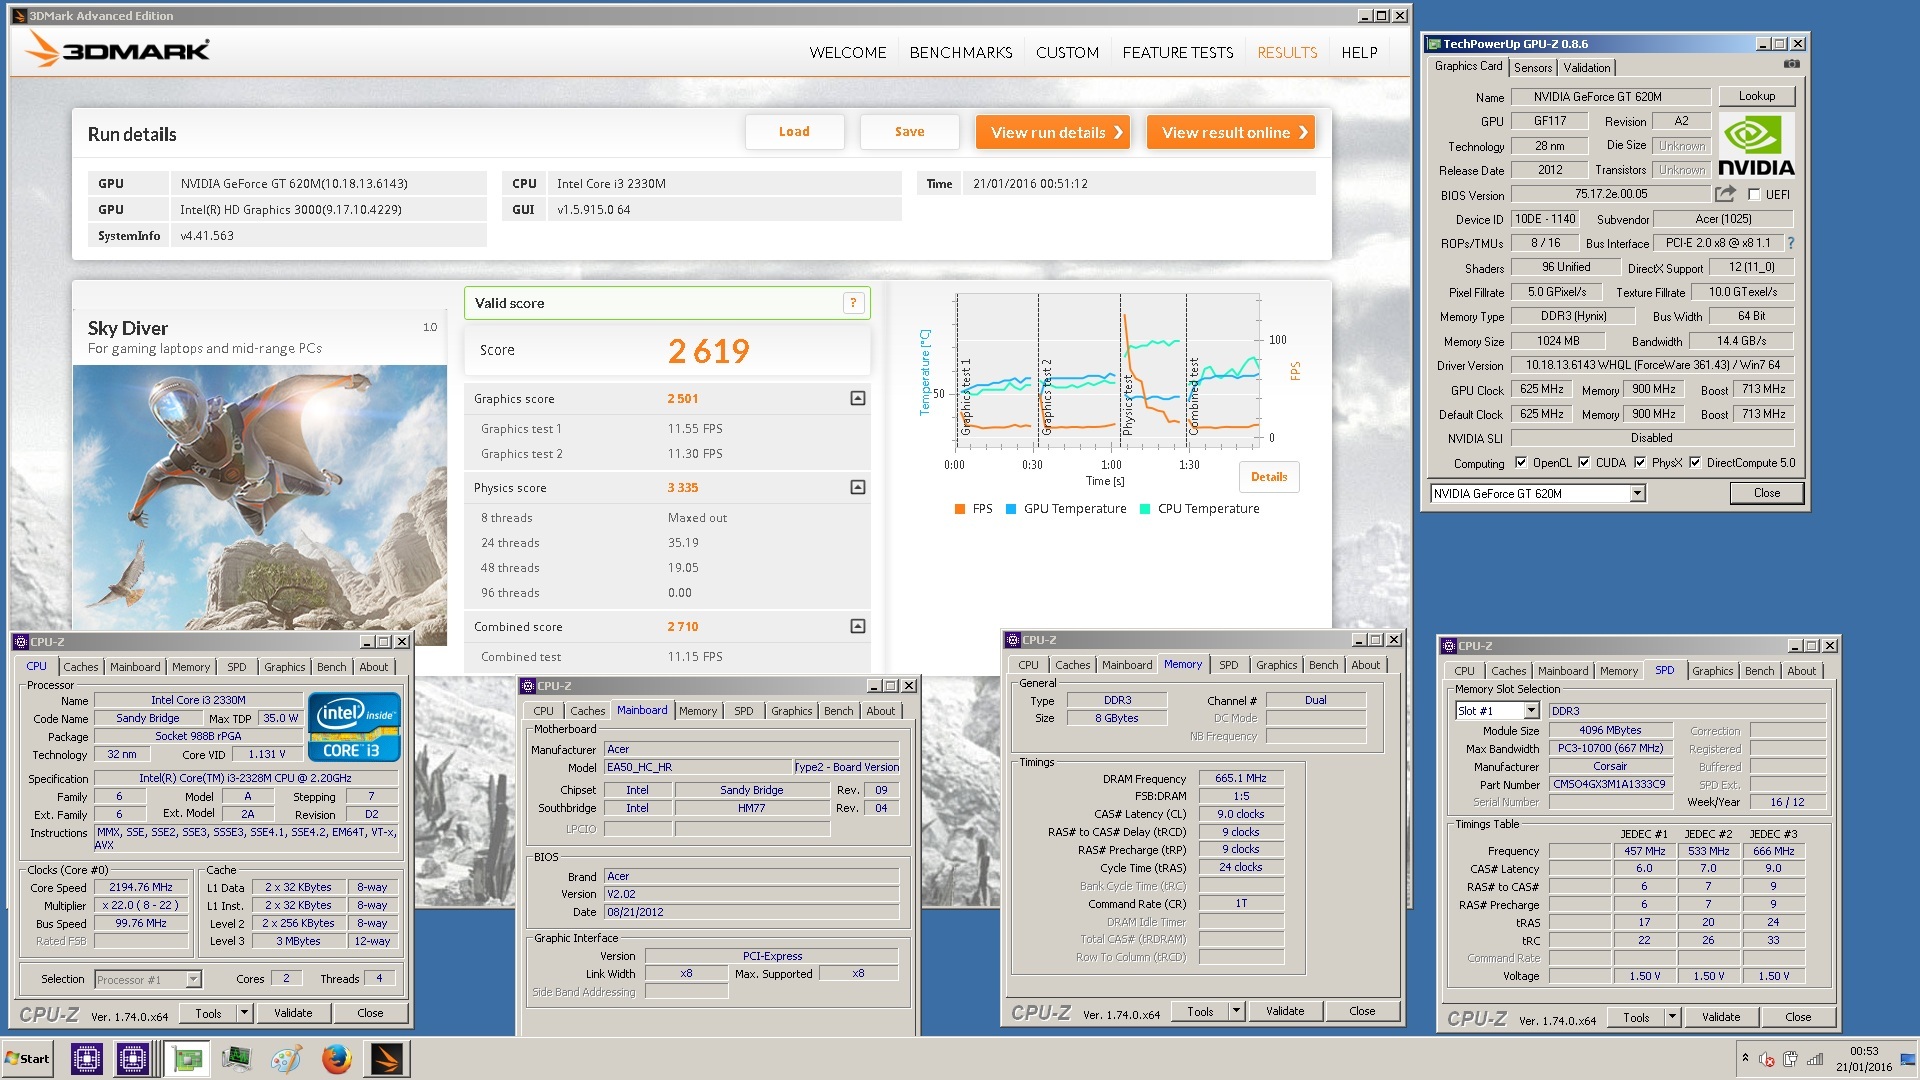Open Caches tab in CPU-Z CPU window
This screenshot has width=1920, height=1080.
coord(81,667)
